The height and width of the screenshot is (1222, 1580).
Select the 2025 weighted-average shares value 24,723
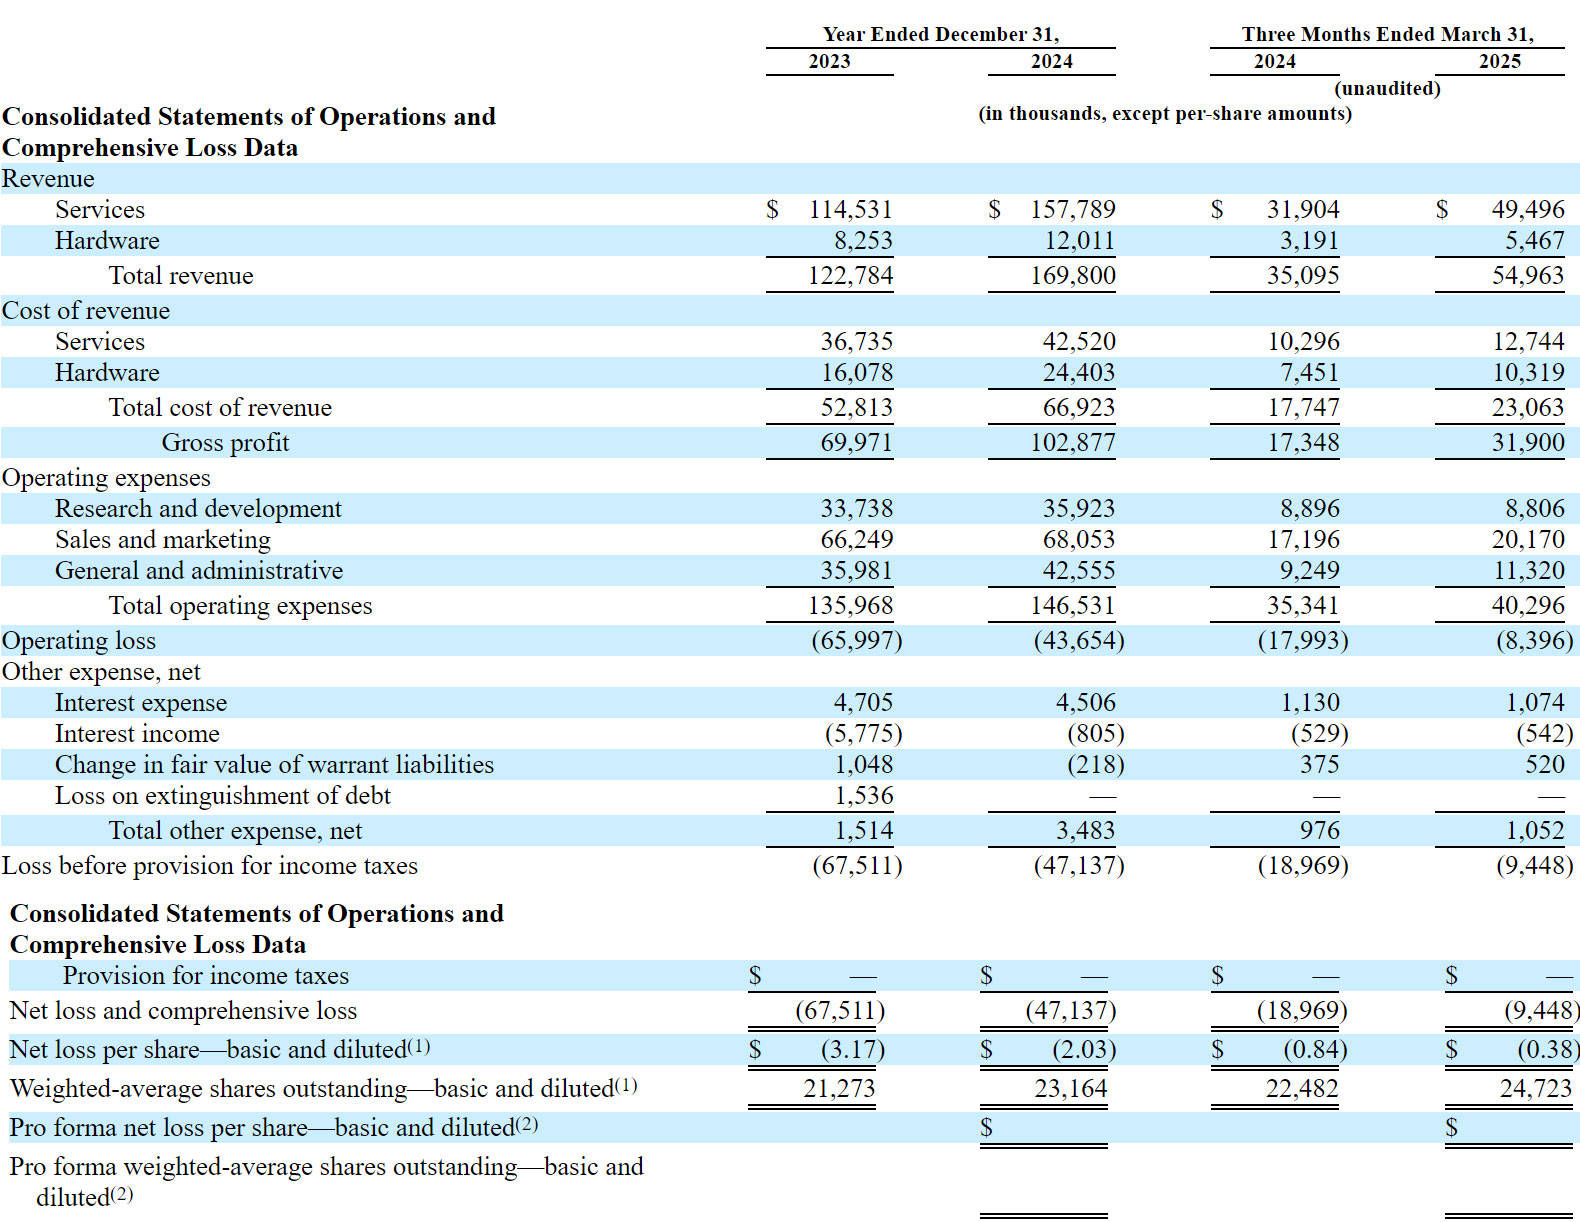(x=1535, y=1089)
